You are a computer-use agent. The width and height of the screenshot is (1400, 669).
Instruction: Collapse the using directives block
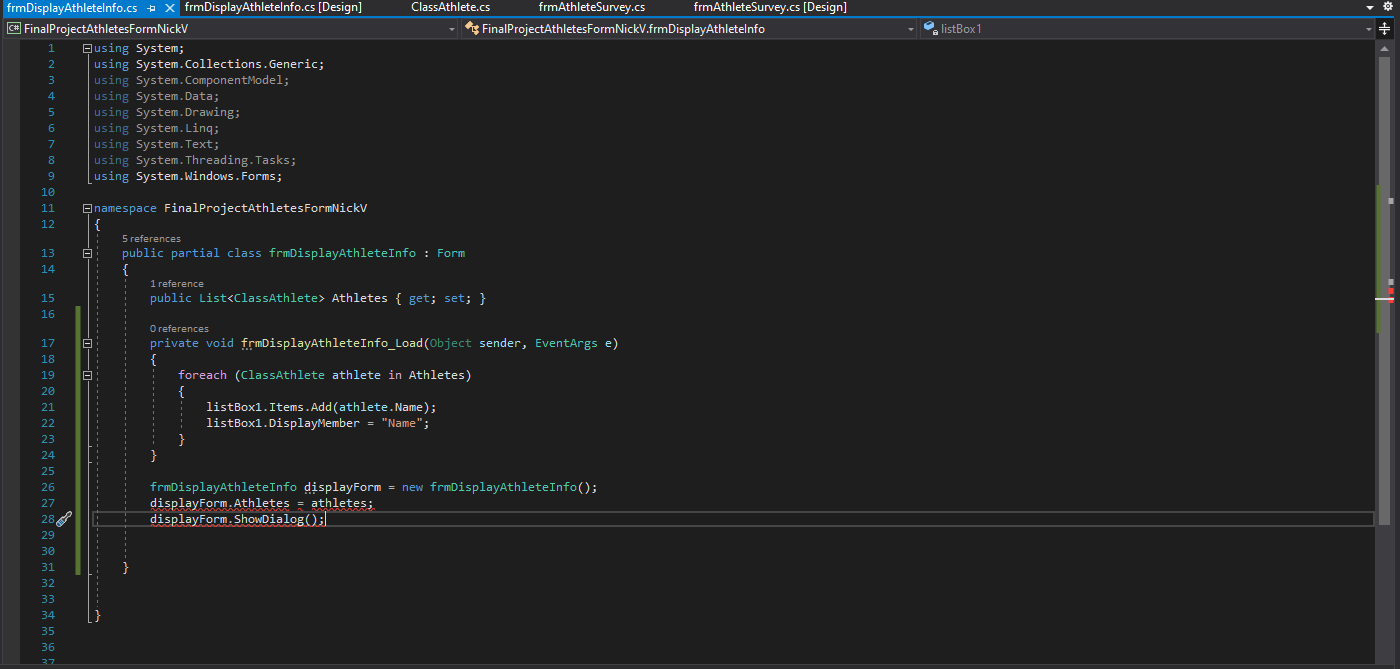click(x=88, y=48)
